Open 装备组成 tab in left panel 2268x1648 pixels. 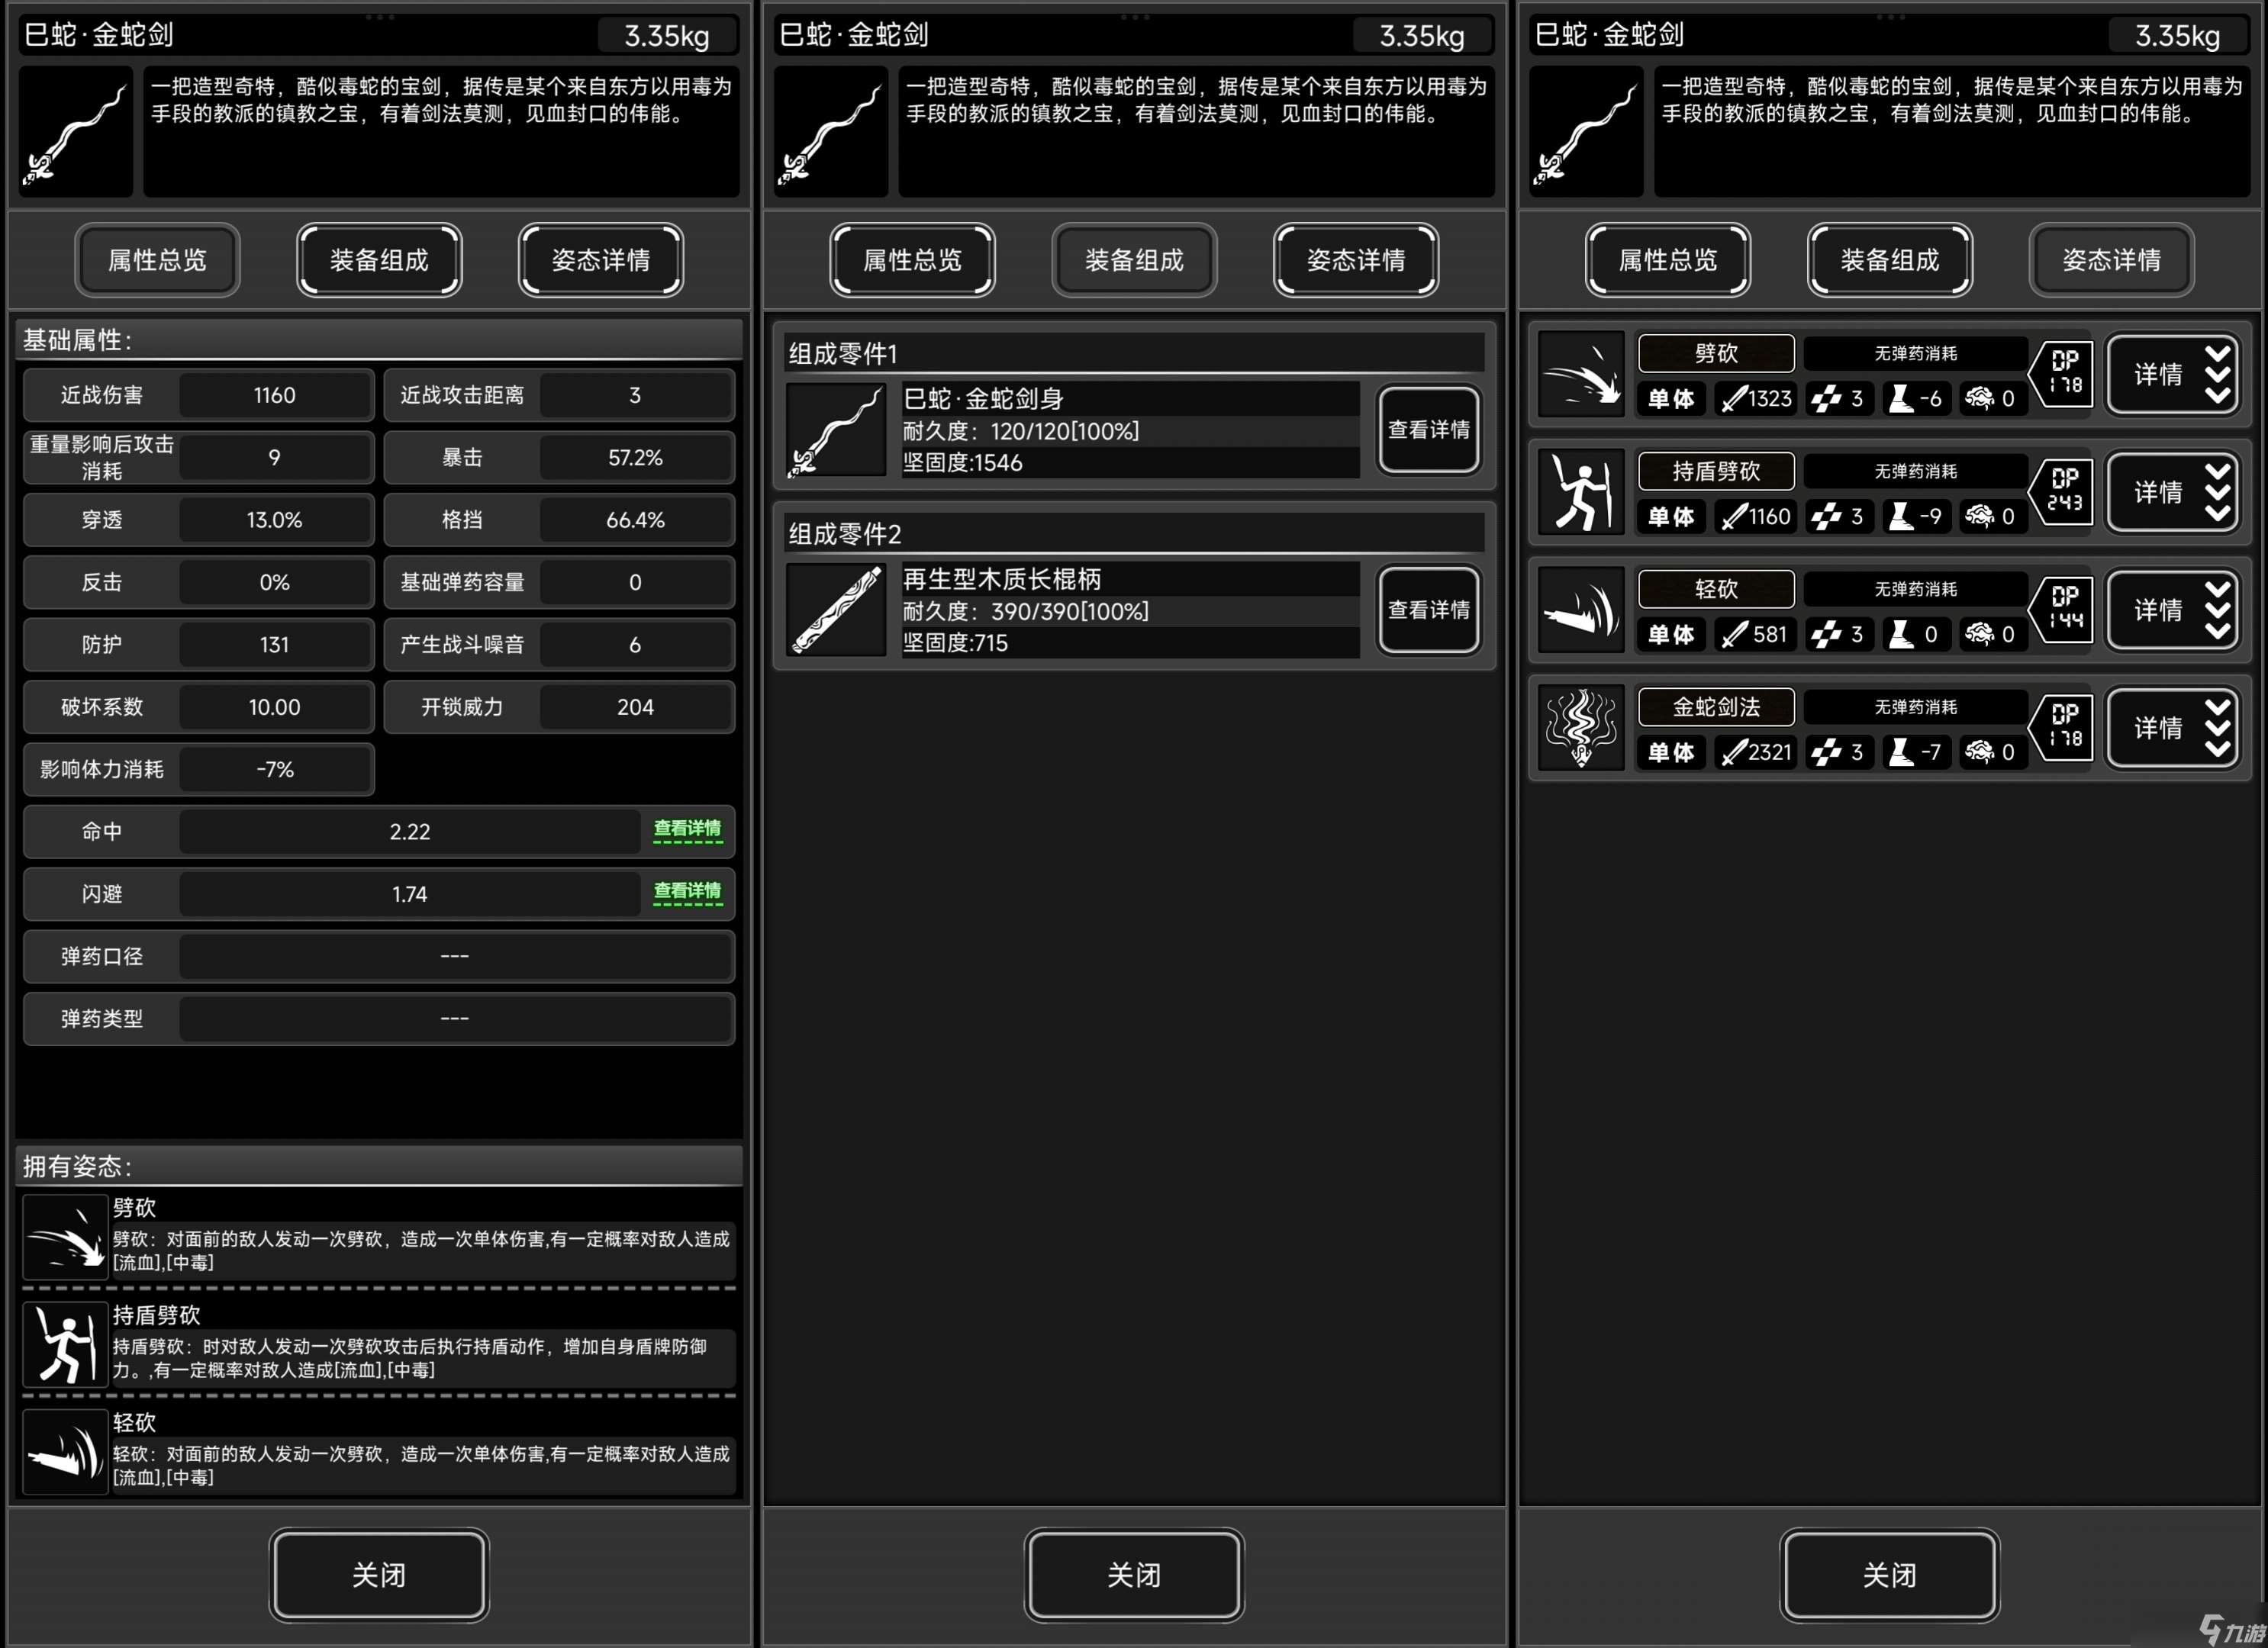(379, 260)
